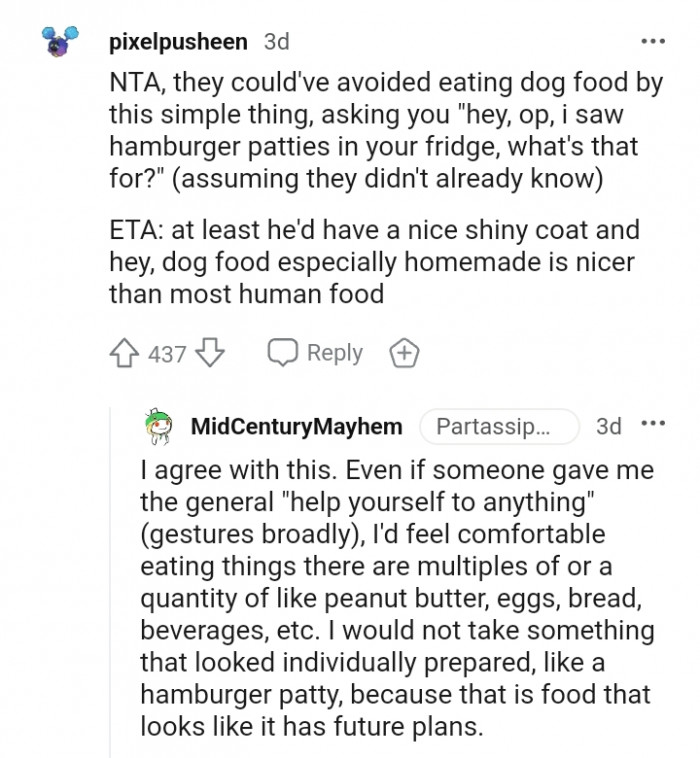
Task: Click the award plus icon
Action: [x=406, y=354]
